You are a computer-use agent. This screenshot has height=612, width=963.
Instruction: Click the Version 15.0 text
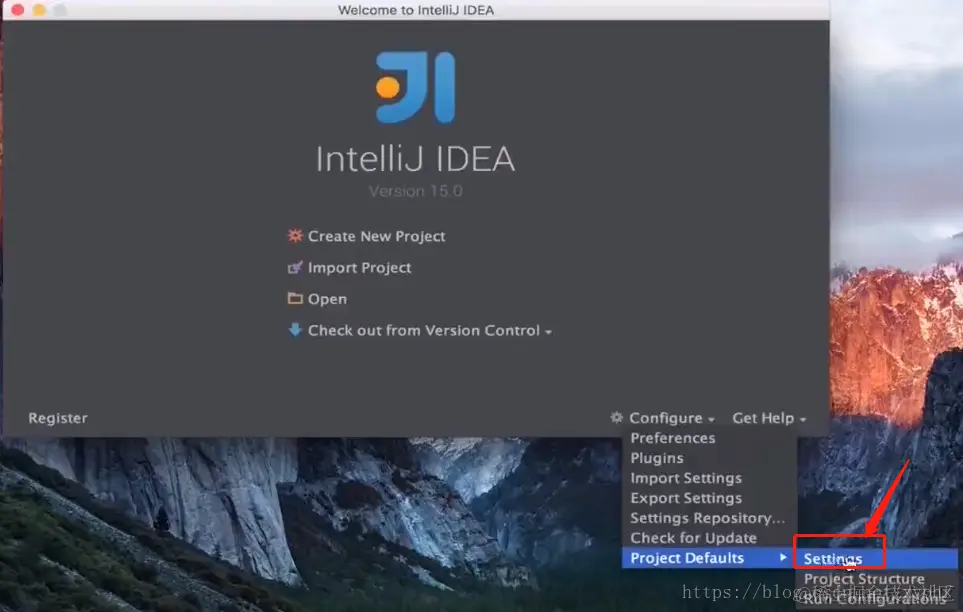tap(415, 191)
